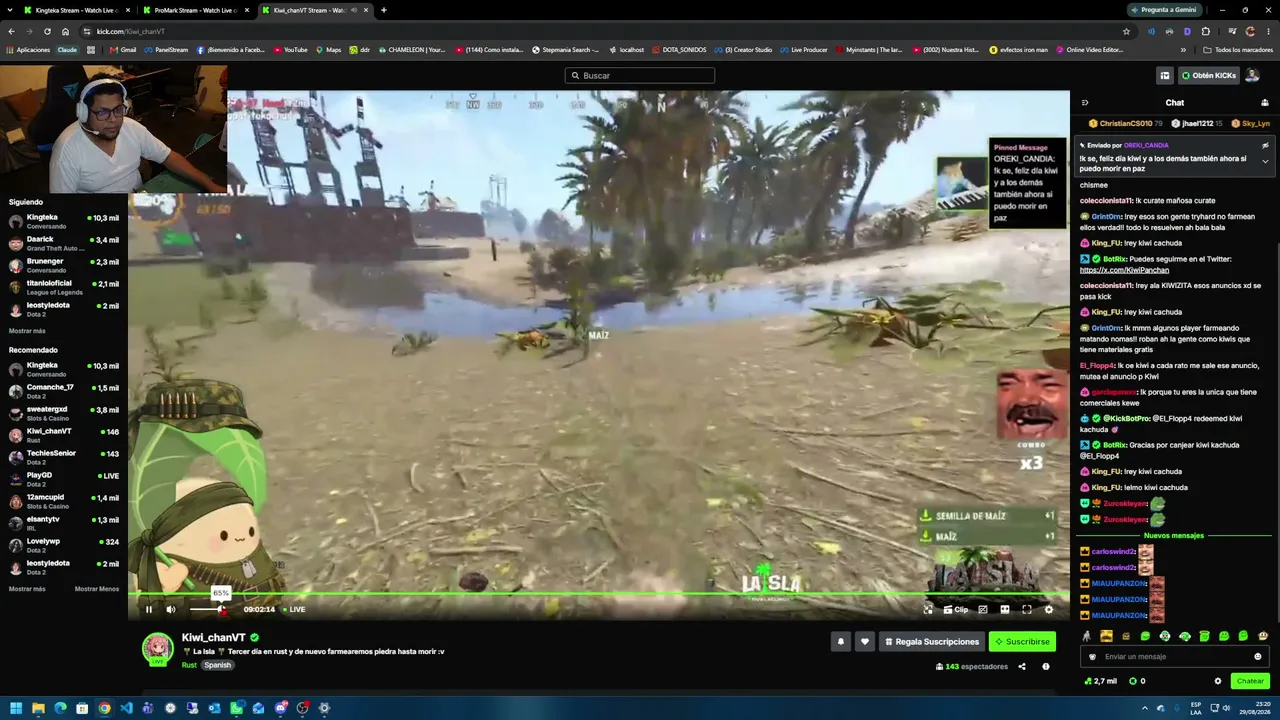Expand the pinned message chevron

tap(1265, 162)
